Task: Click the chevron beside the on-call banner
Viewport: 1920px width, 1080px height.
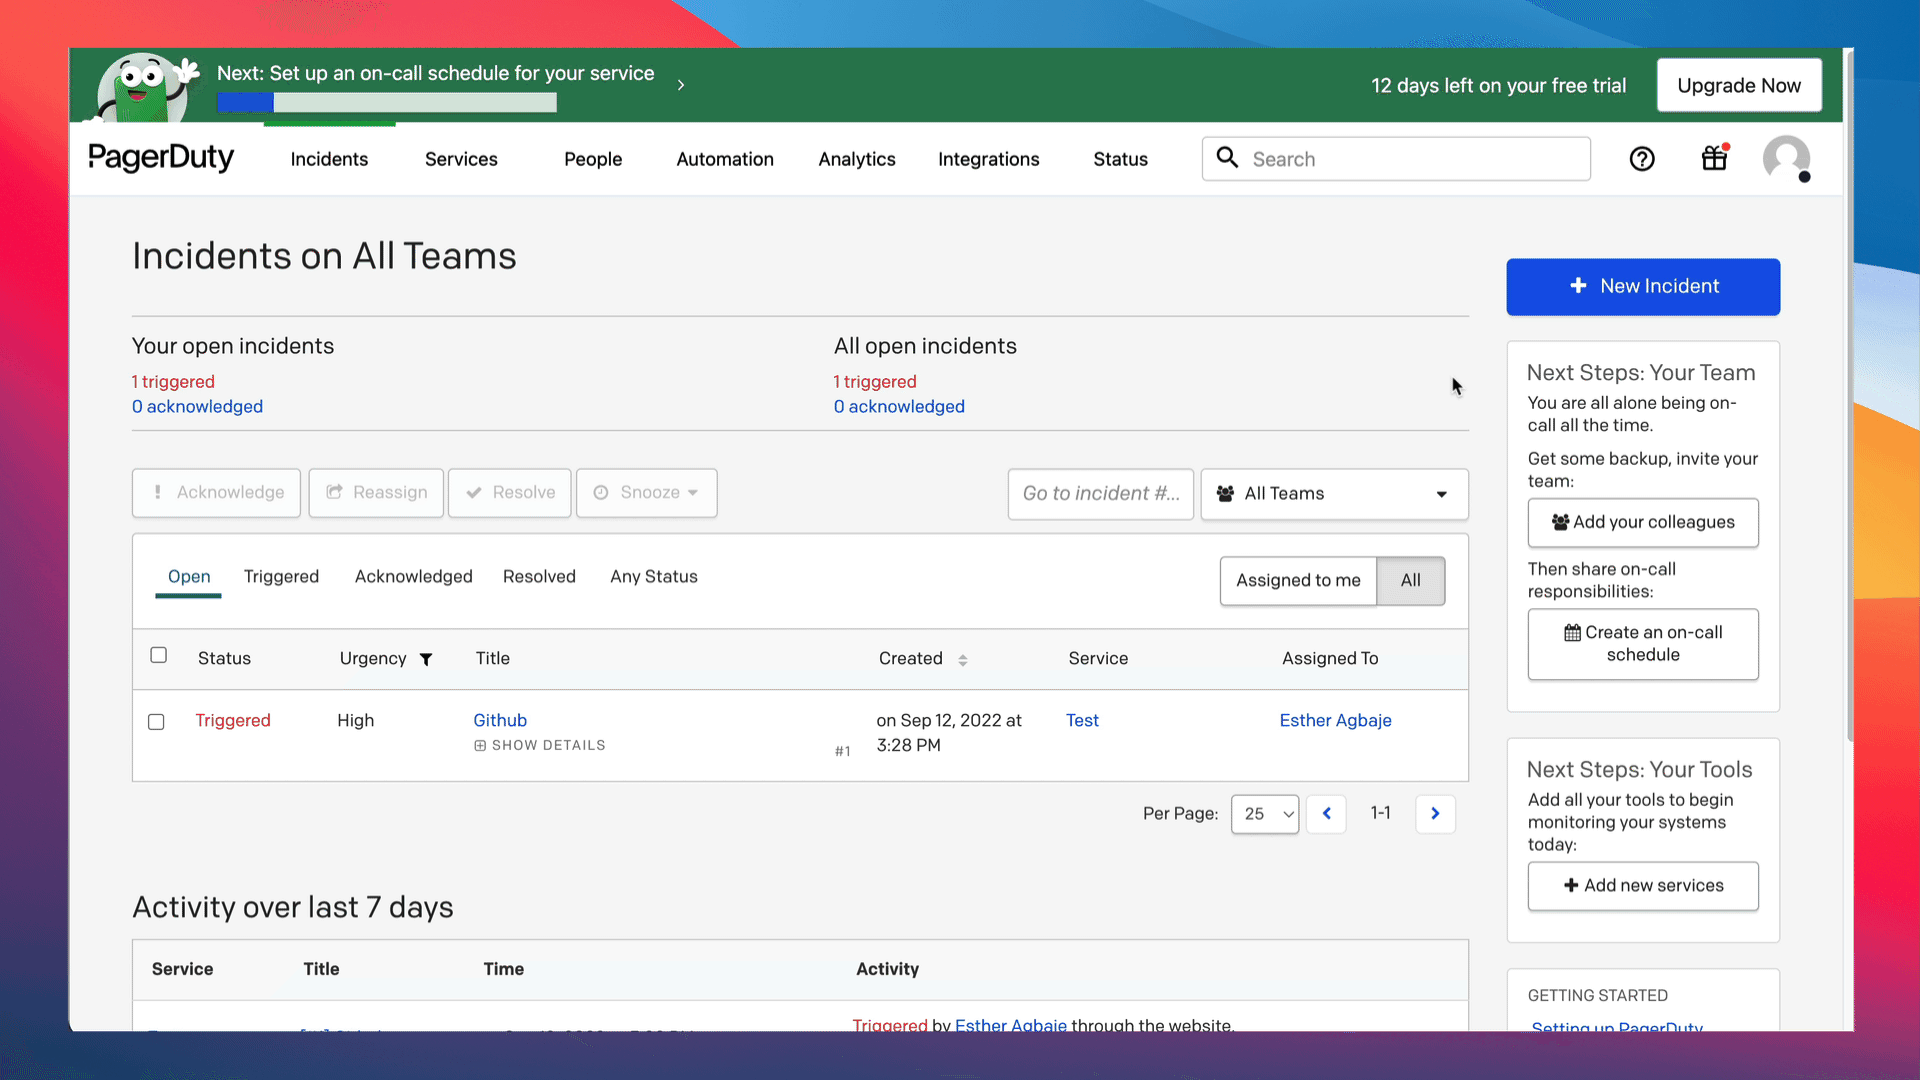Action: tap(681, 85)
